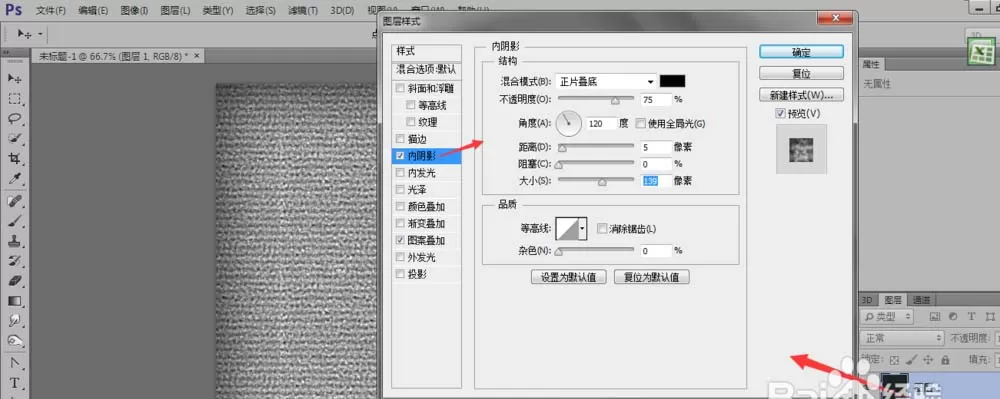Lock layer position icon
The height and width of the screenshot is (399, 1000).
929,359
